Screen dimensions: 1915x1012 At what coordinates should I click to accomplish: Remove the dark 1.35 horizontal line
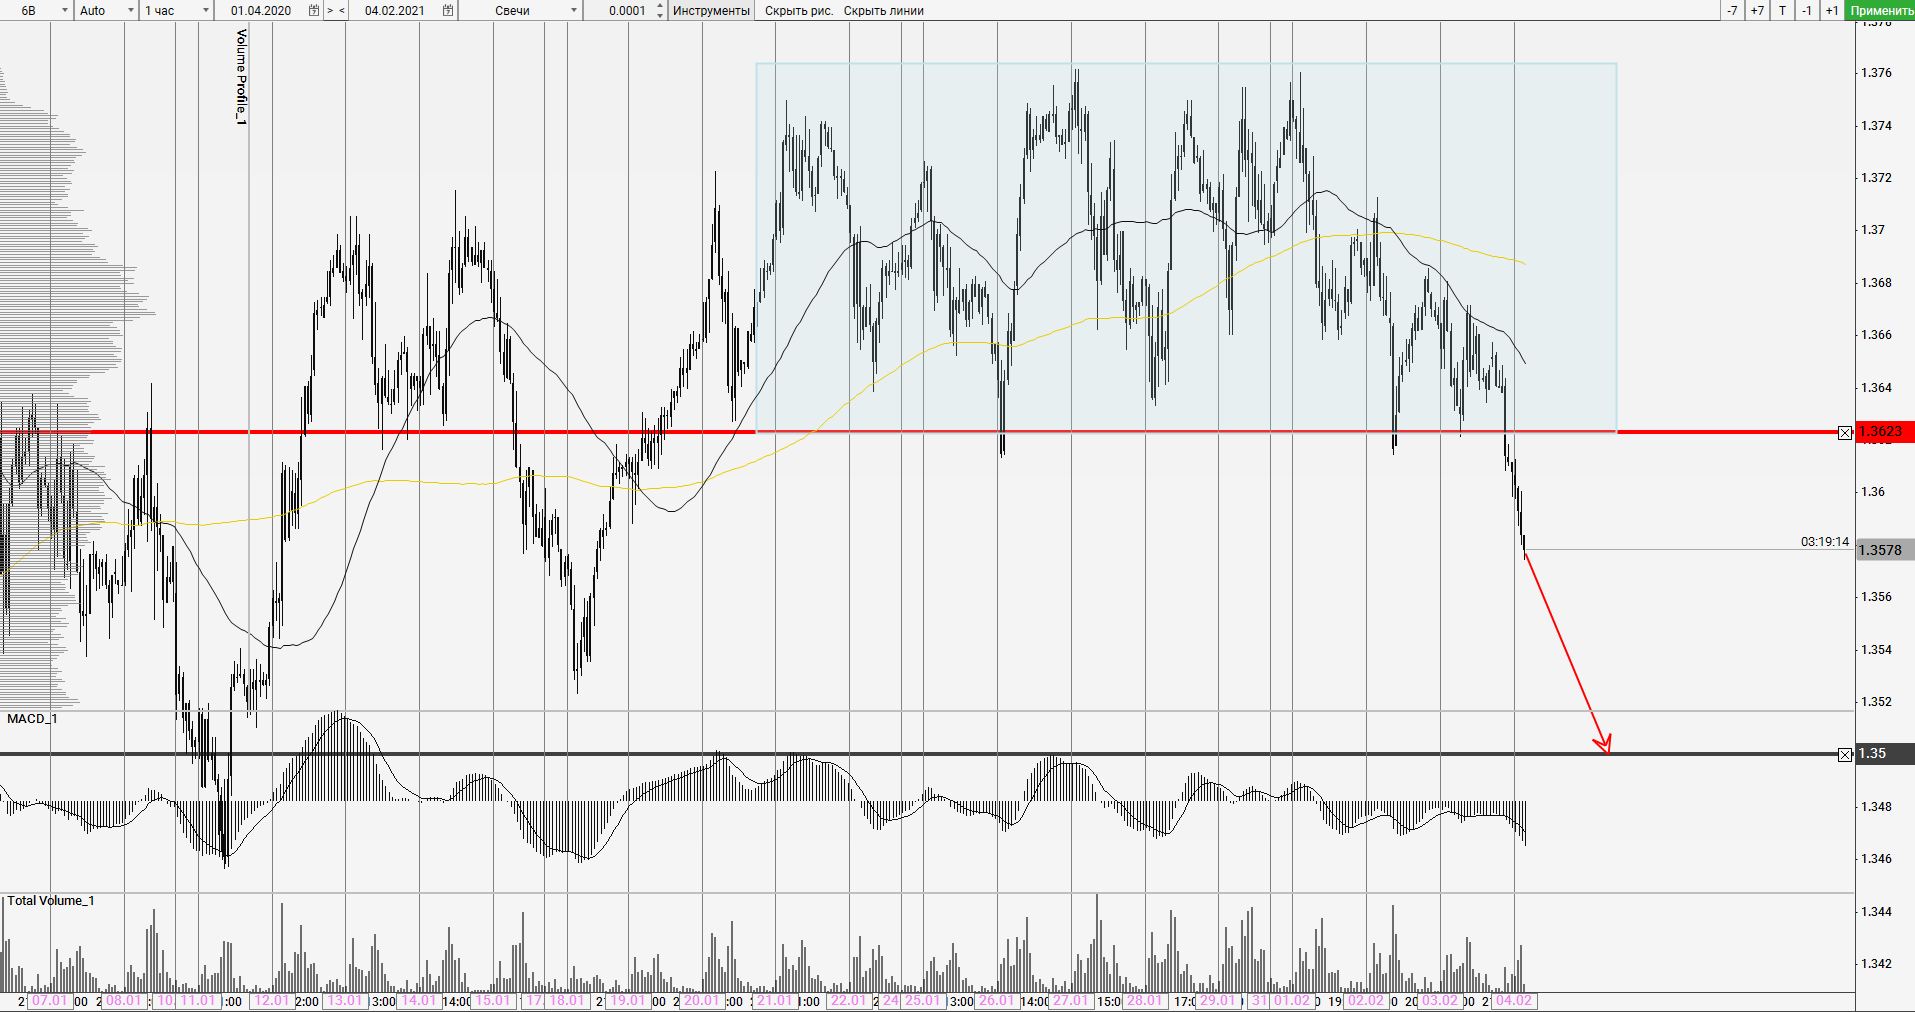(x=1845, y=755)
